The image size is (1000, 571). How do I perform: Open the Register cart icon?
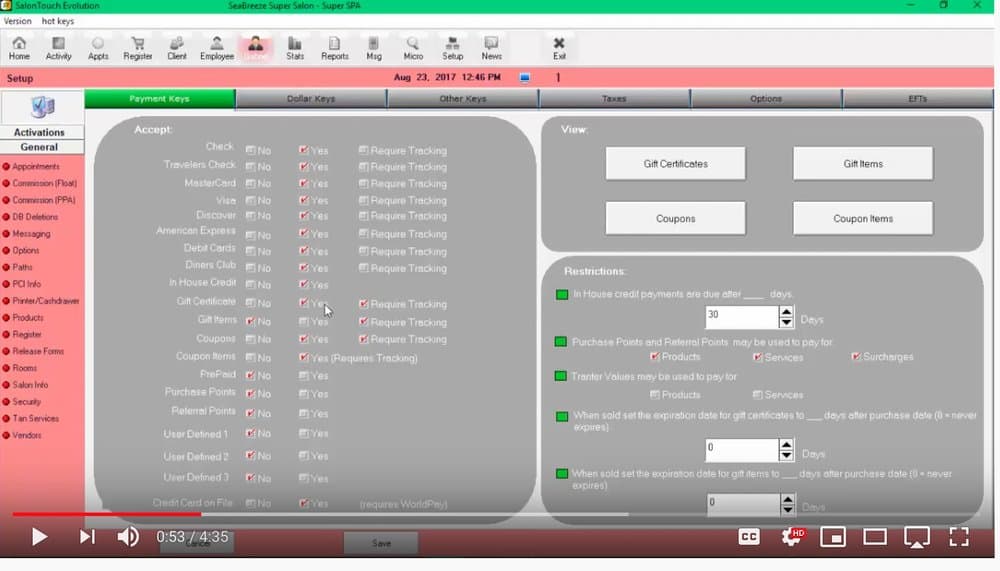click(138, 48)
